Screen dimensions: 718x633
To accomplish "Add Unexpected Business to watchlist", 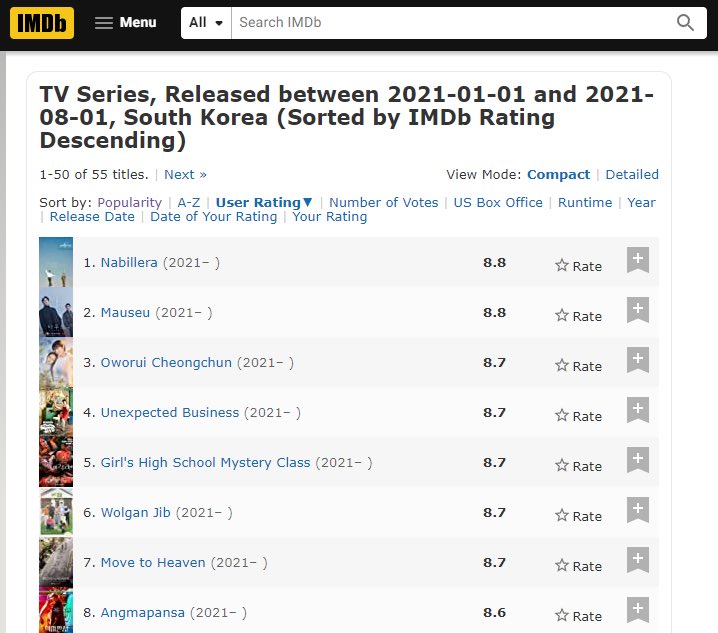I will pyautogui.click(x=638, y=409).
